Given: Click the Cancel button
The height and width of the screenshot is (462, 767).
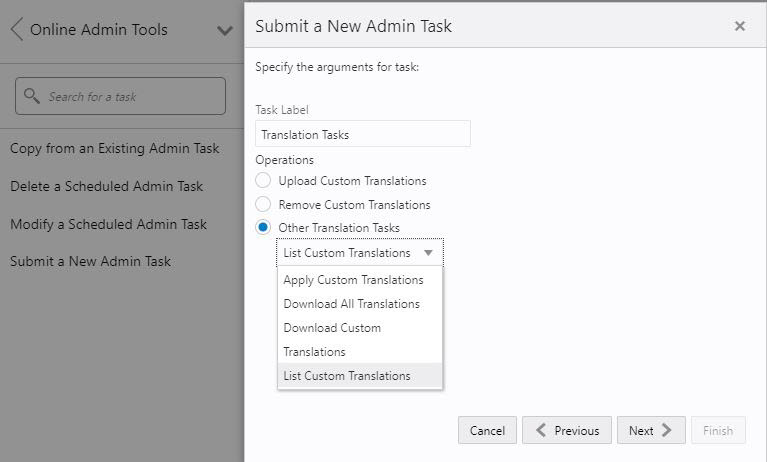Looking at the screenshot, I should pos(487,431).
